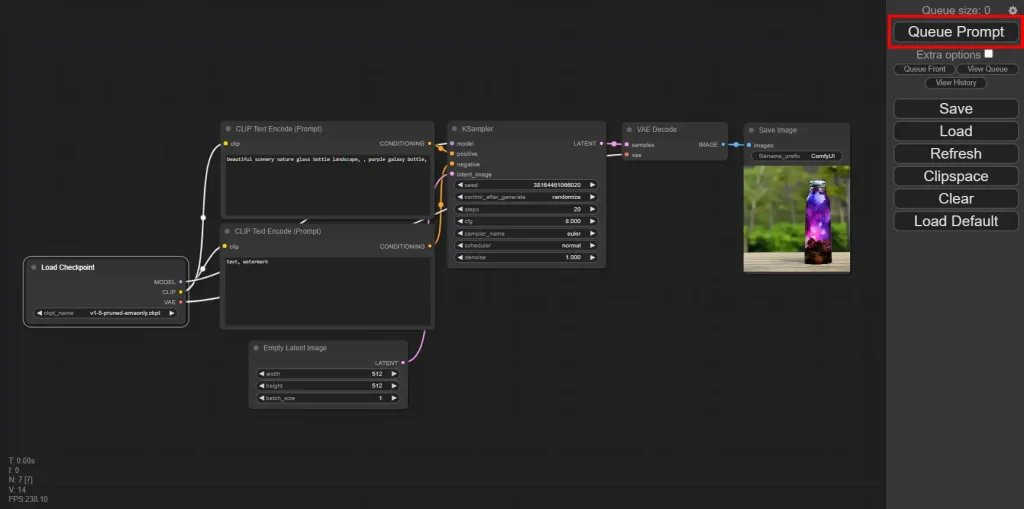Collapse the Empty Latent Image node via its dot

pos(256,348)
